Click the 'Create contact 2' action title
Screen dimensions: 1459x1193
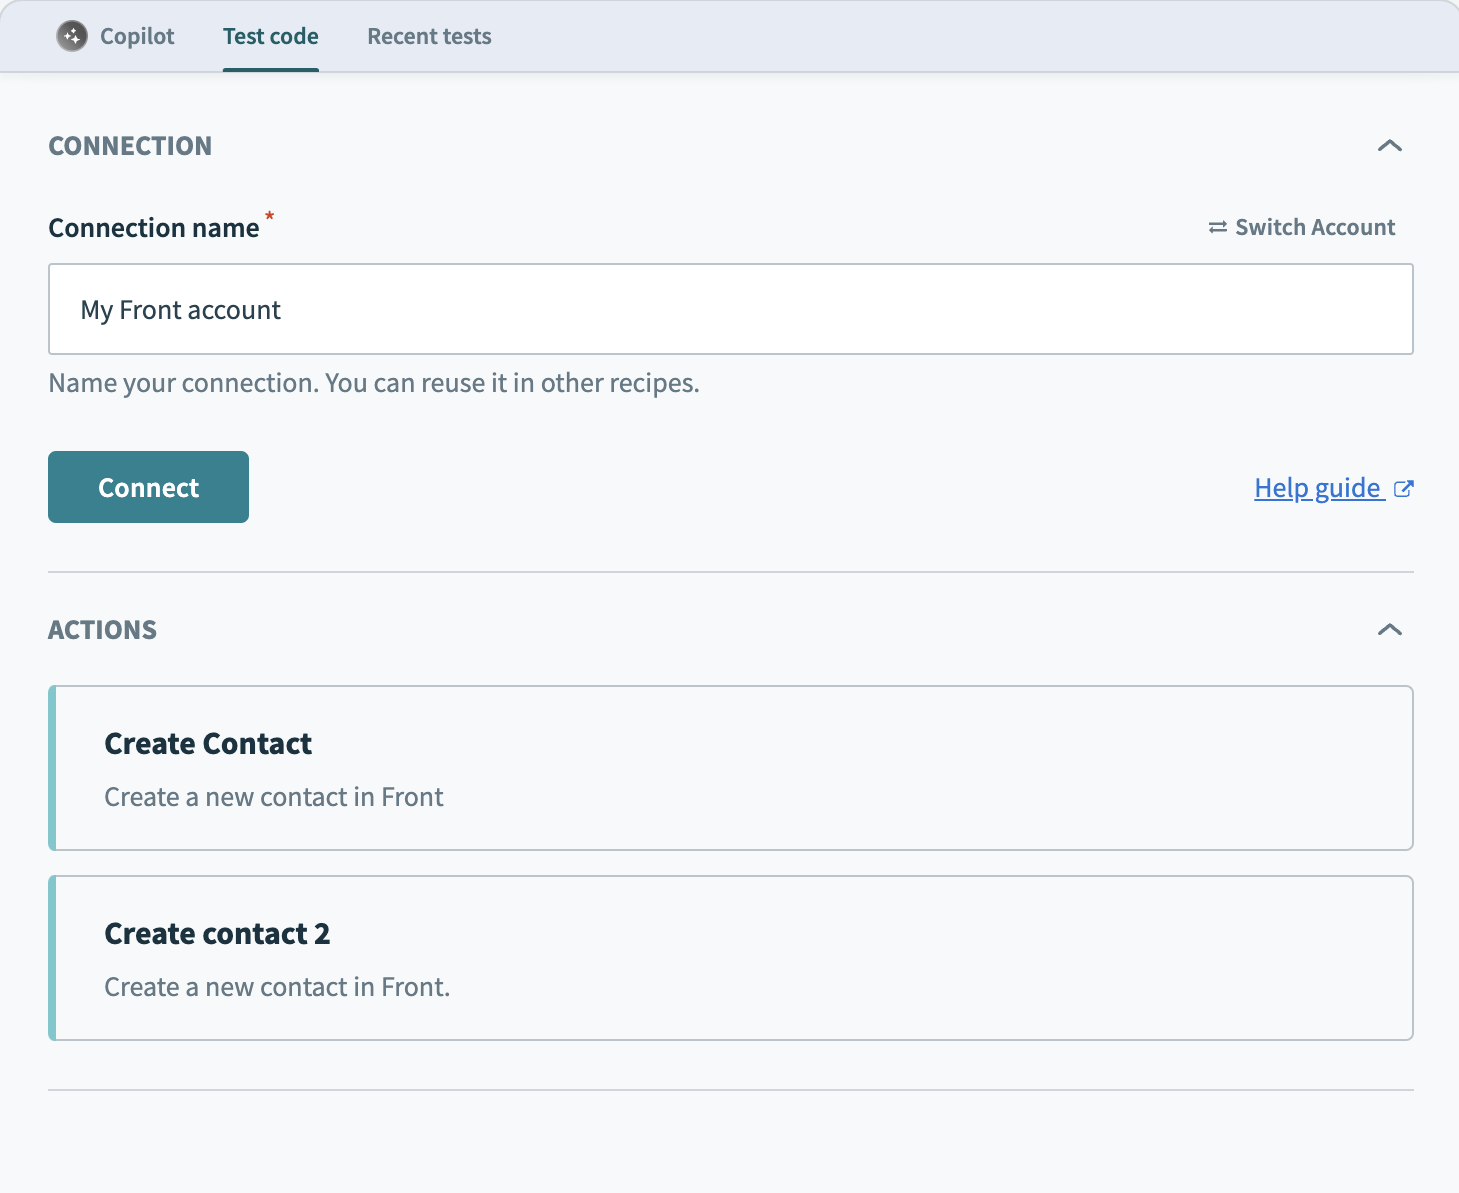click(217, 934)
